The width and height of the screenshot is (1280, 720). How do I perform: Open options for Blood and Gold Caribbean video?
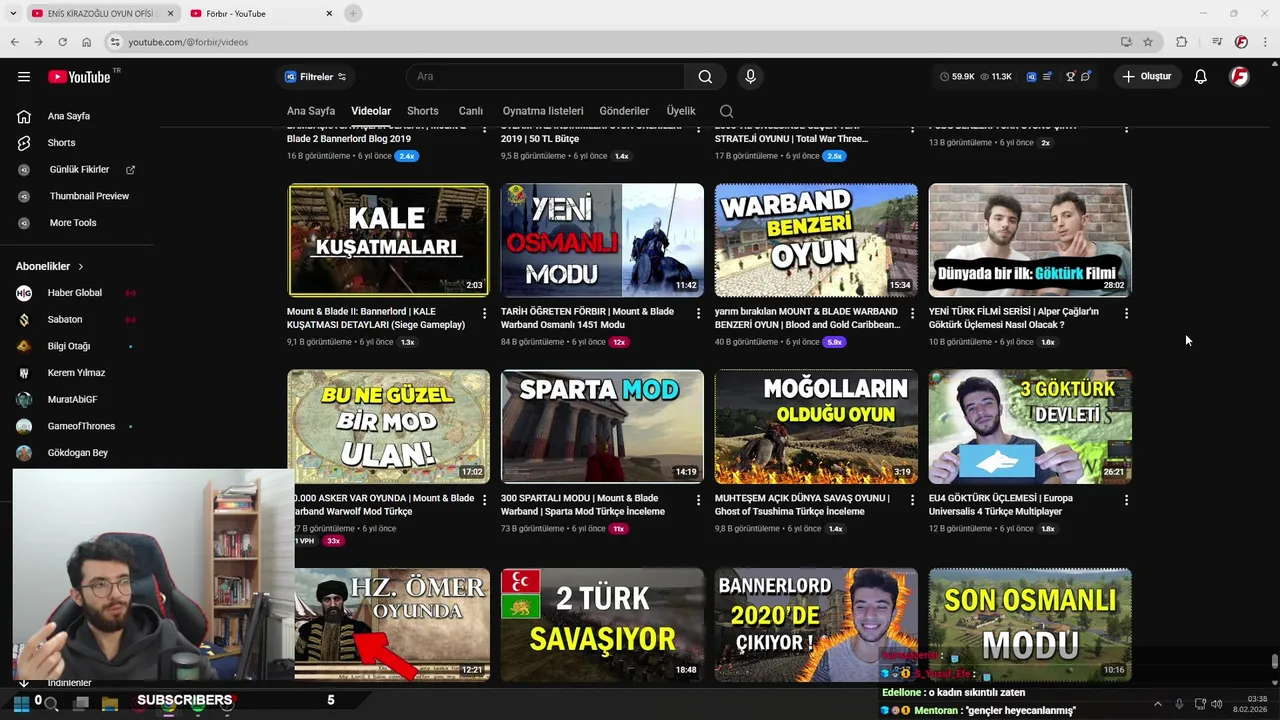[912, 313]
